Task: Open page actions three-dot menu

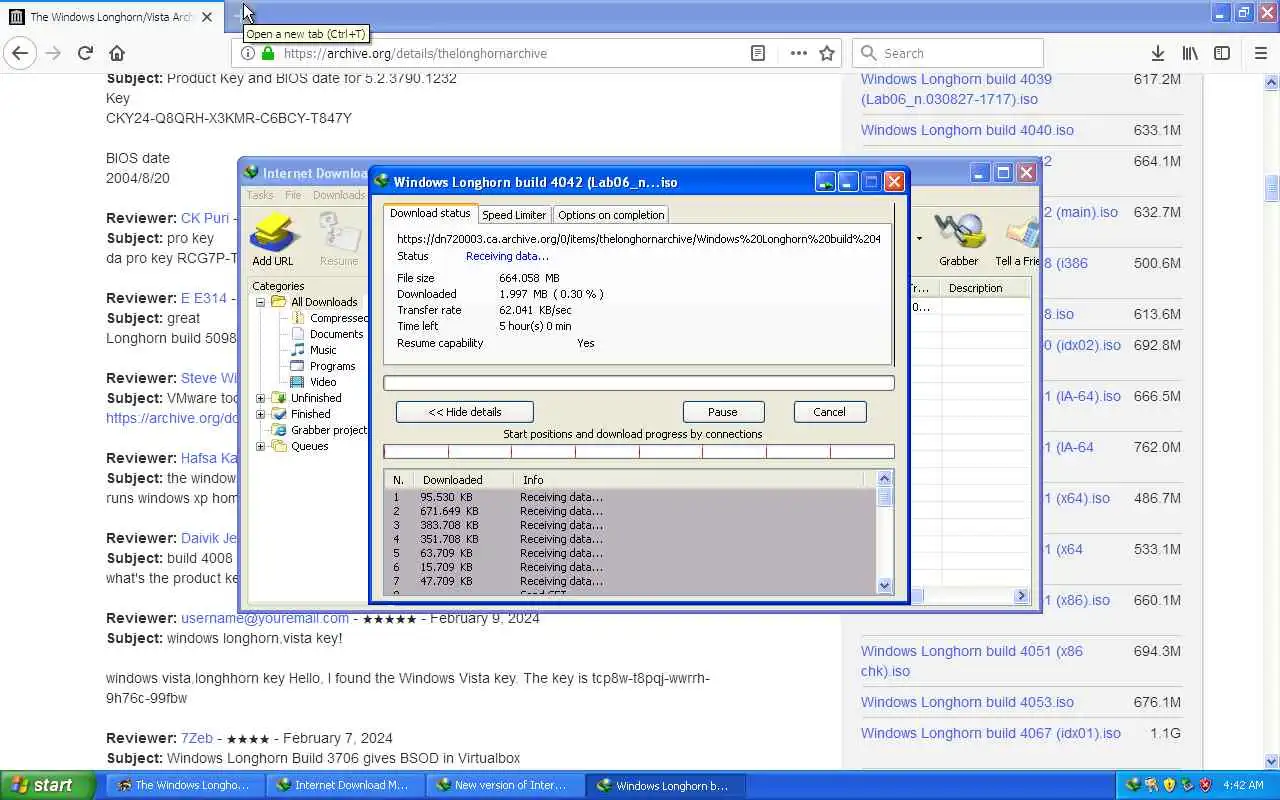Action: [x=798, y=53]
